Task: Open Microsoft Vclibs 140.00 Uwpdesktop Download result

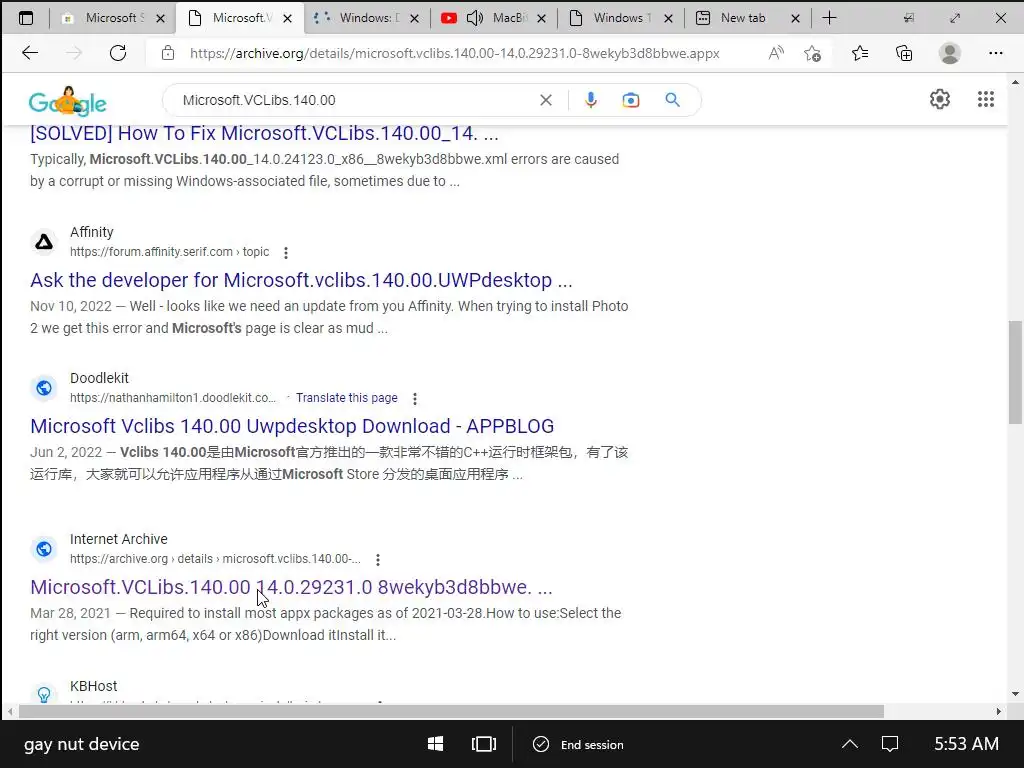Action: 292,426
